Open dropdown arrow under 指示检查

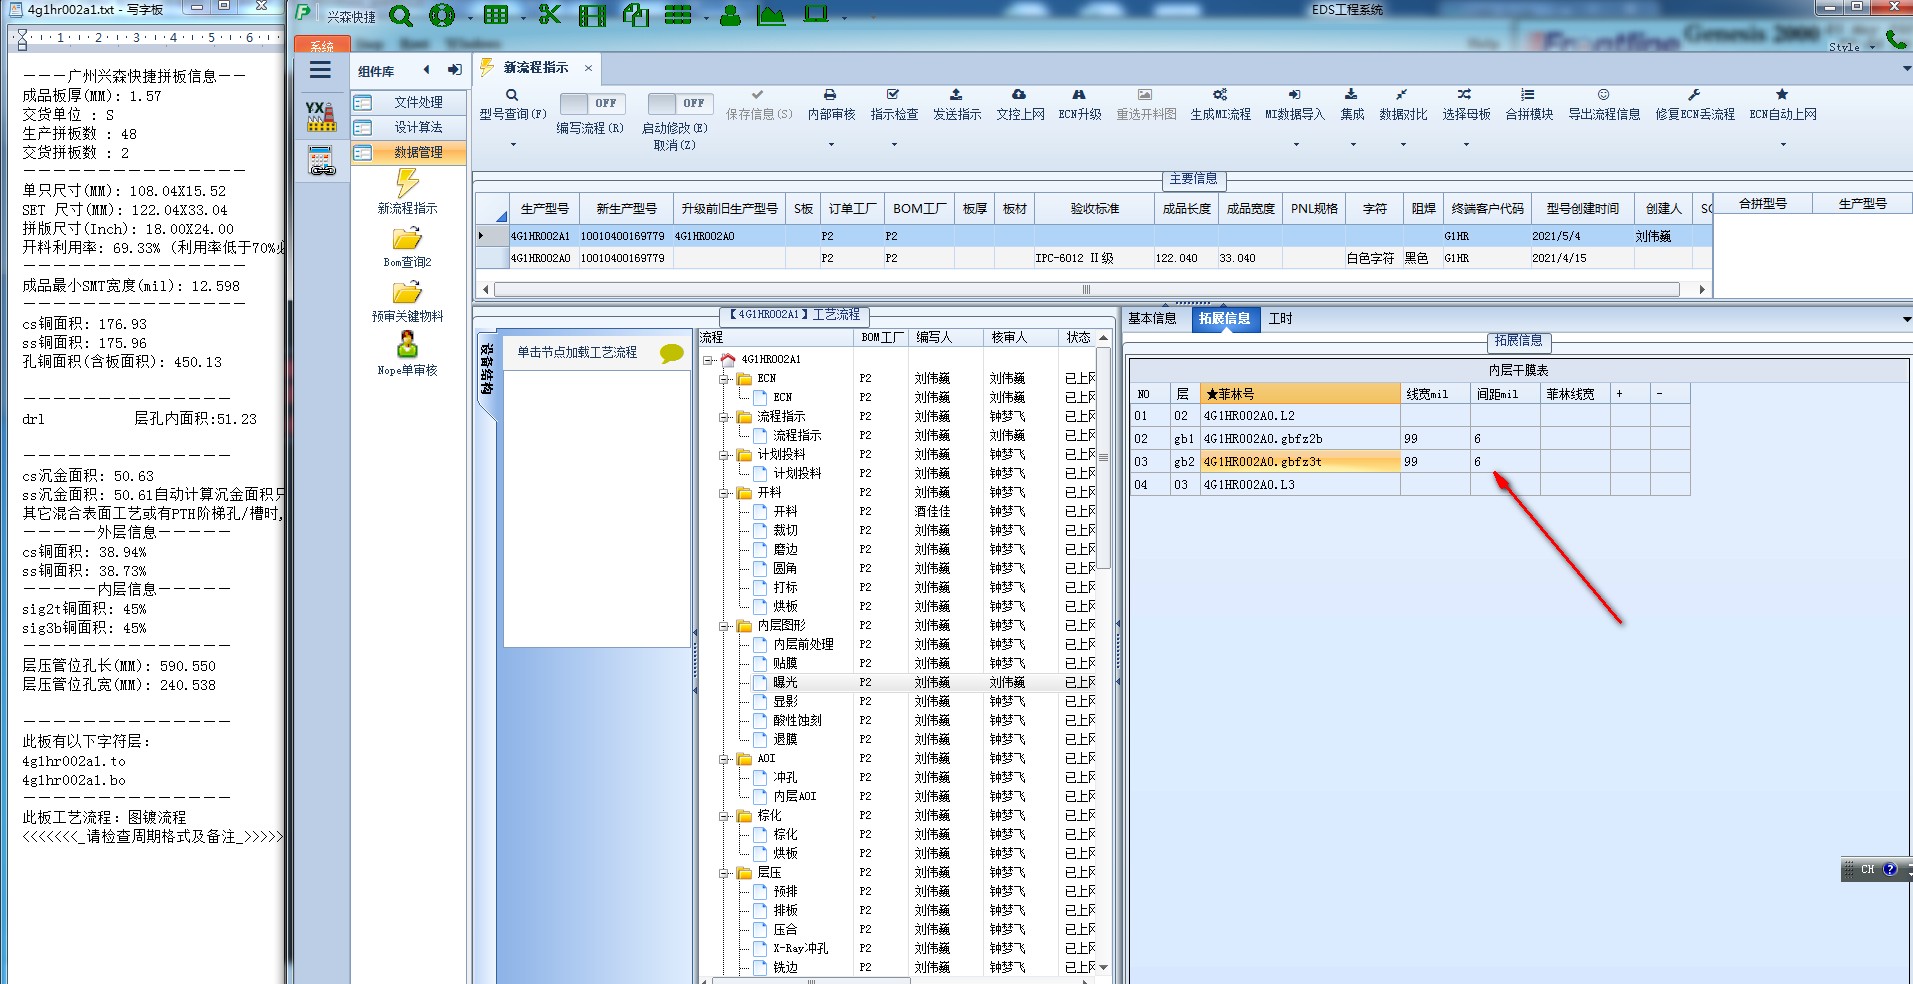tap(894, 145)
